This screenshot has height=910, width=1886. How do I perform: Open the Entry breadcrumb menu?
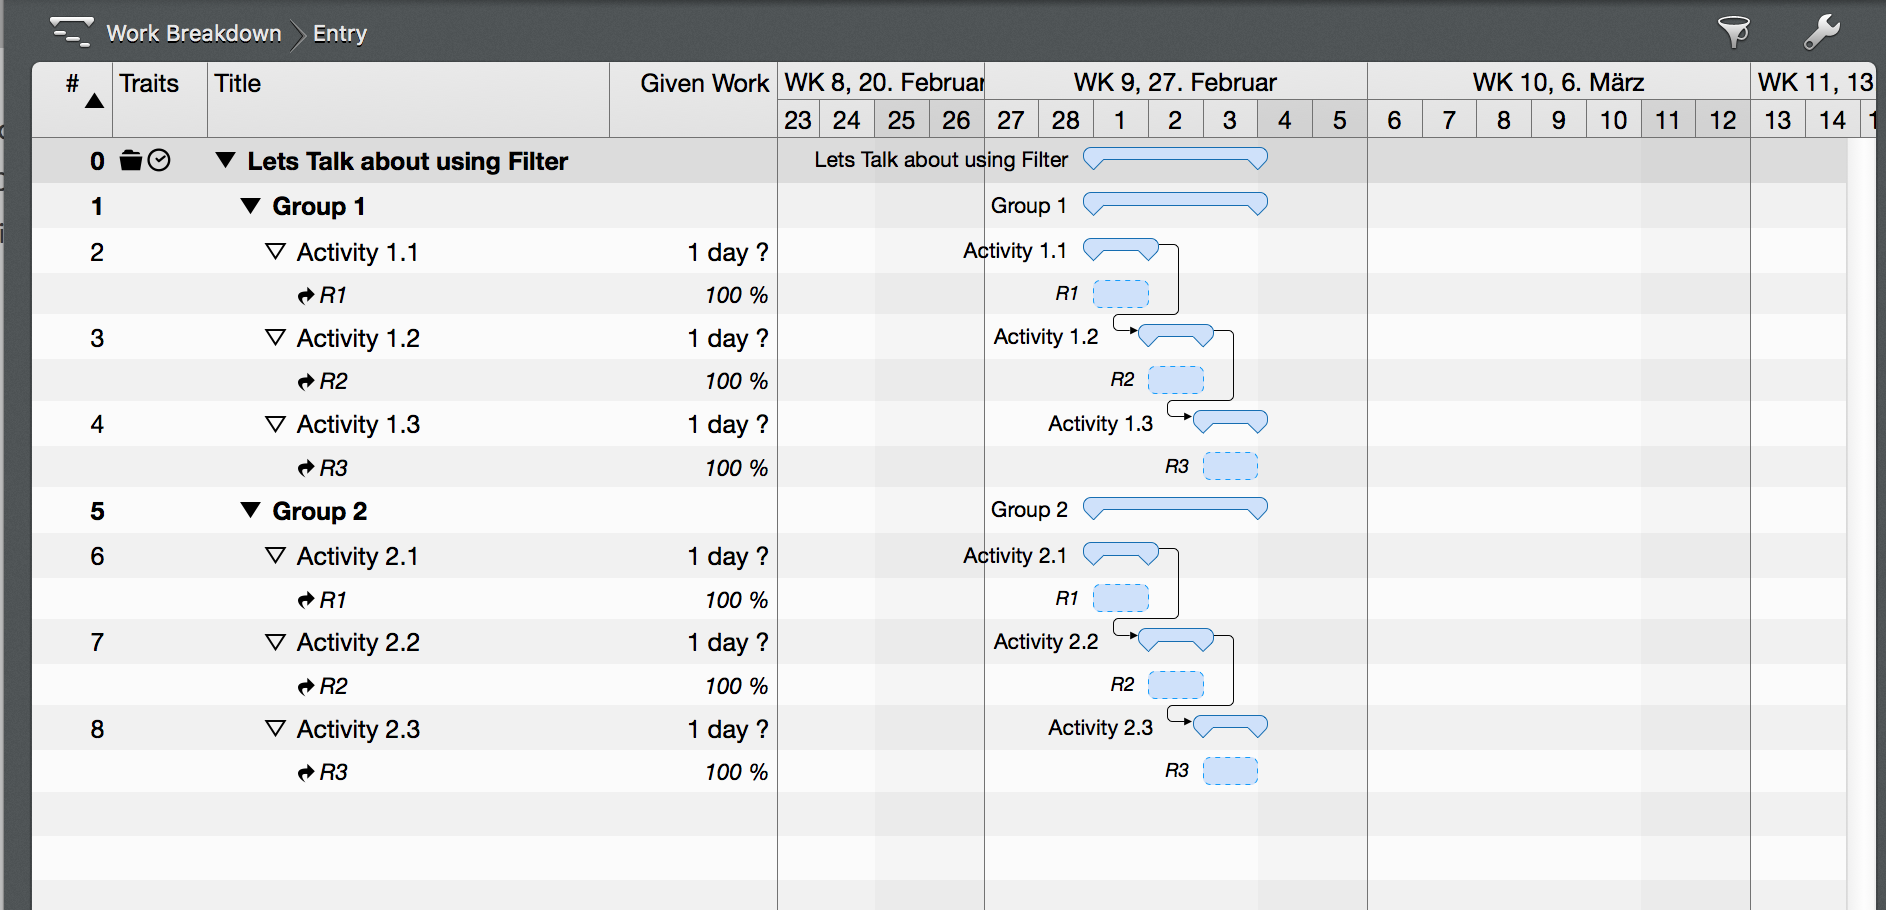click(x=340, y=33)
